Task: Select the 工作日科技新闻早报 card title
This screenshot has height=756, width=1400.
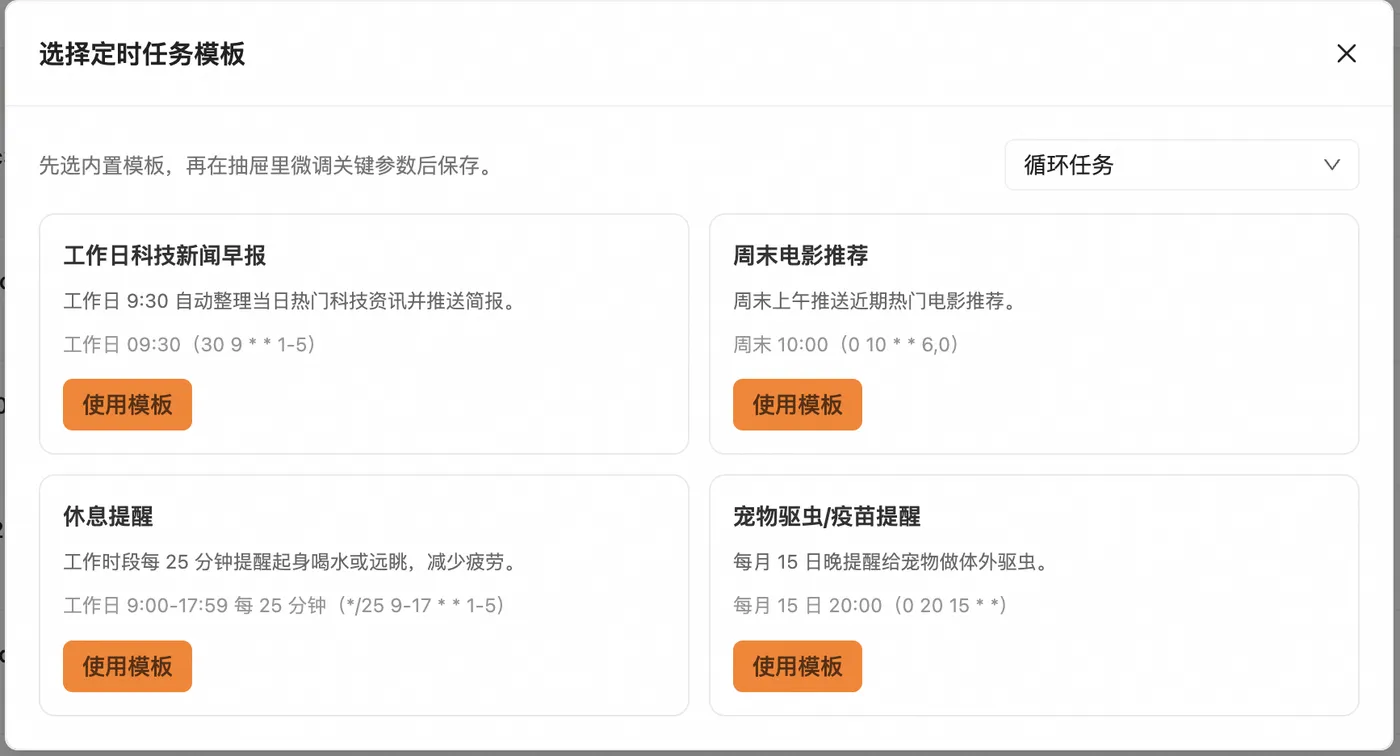Action: pos(165,256)
